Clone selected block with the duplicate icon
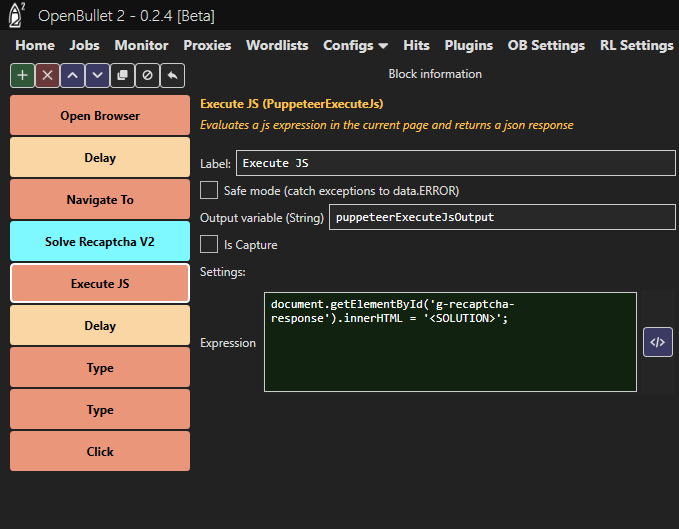 coord(123,75)
